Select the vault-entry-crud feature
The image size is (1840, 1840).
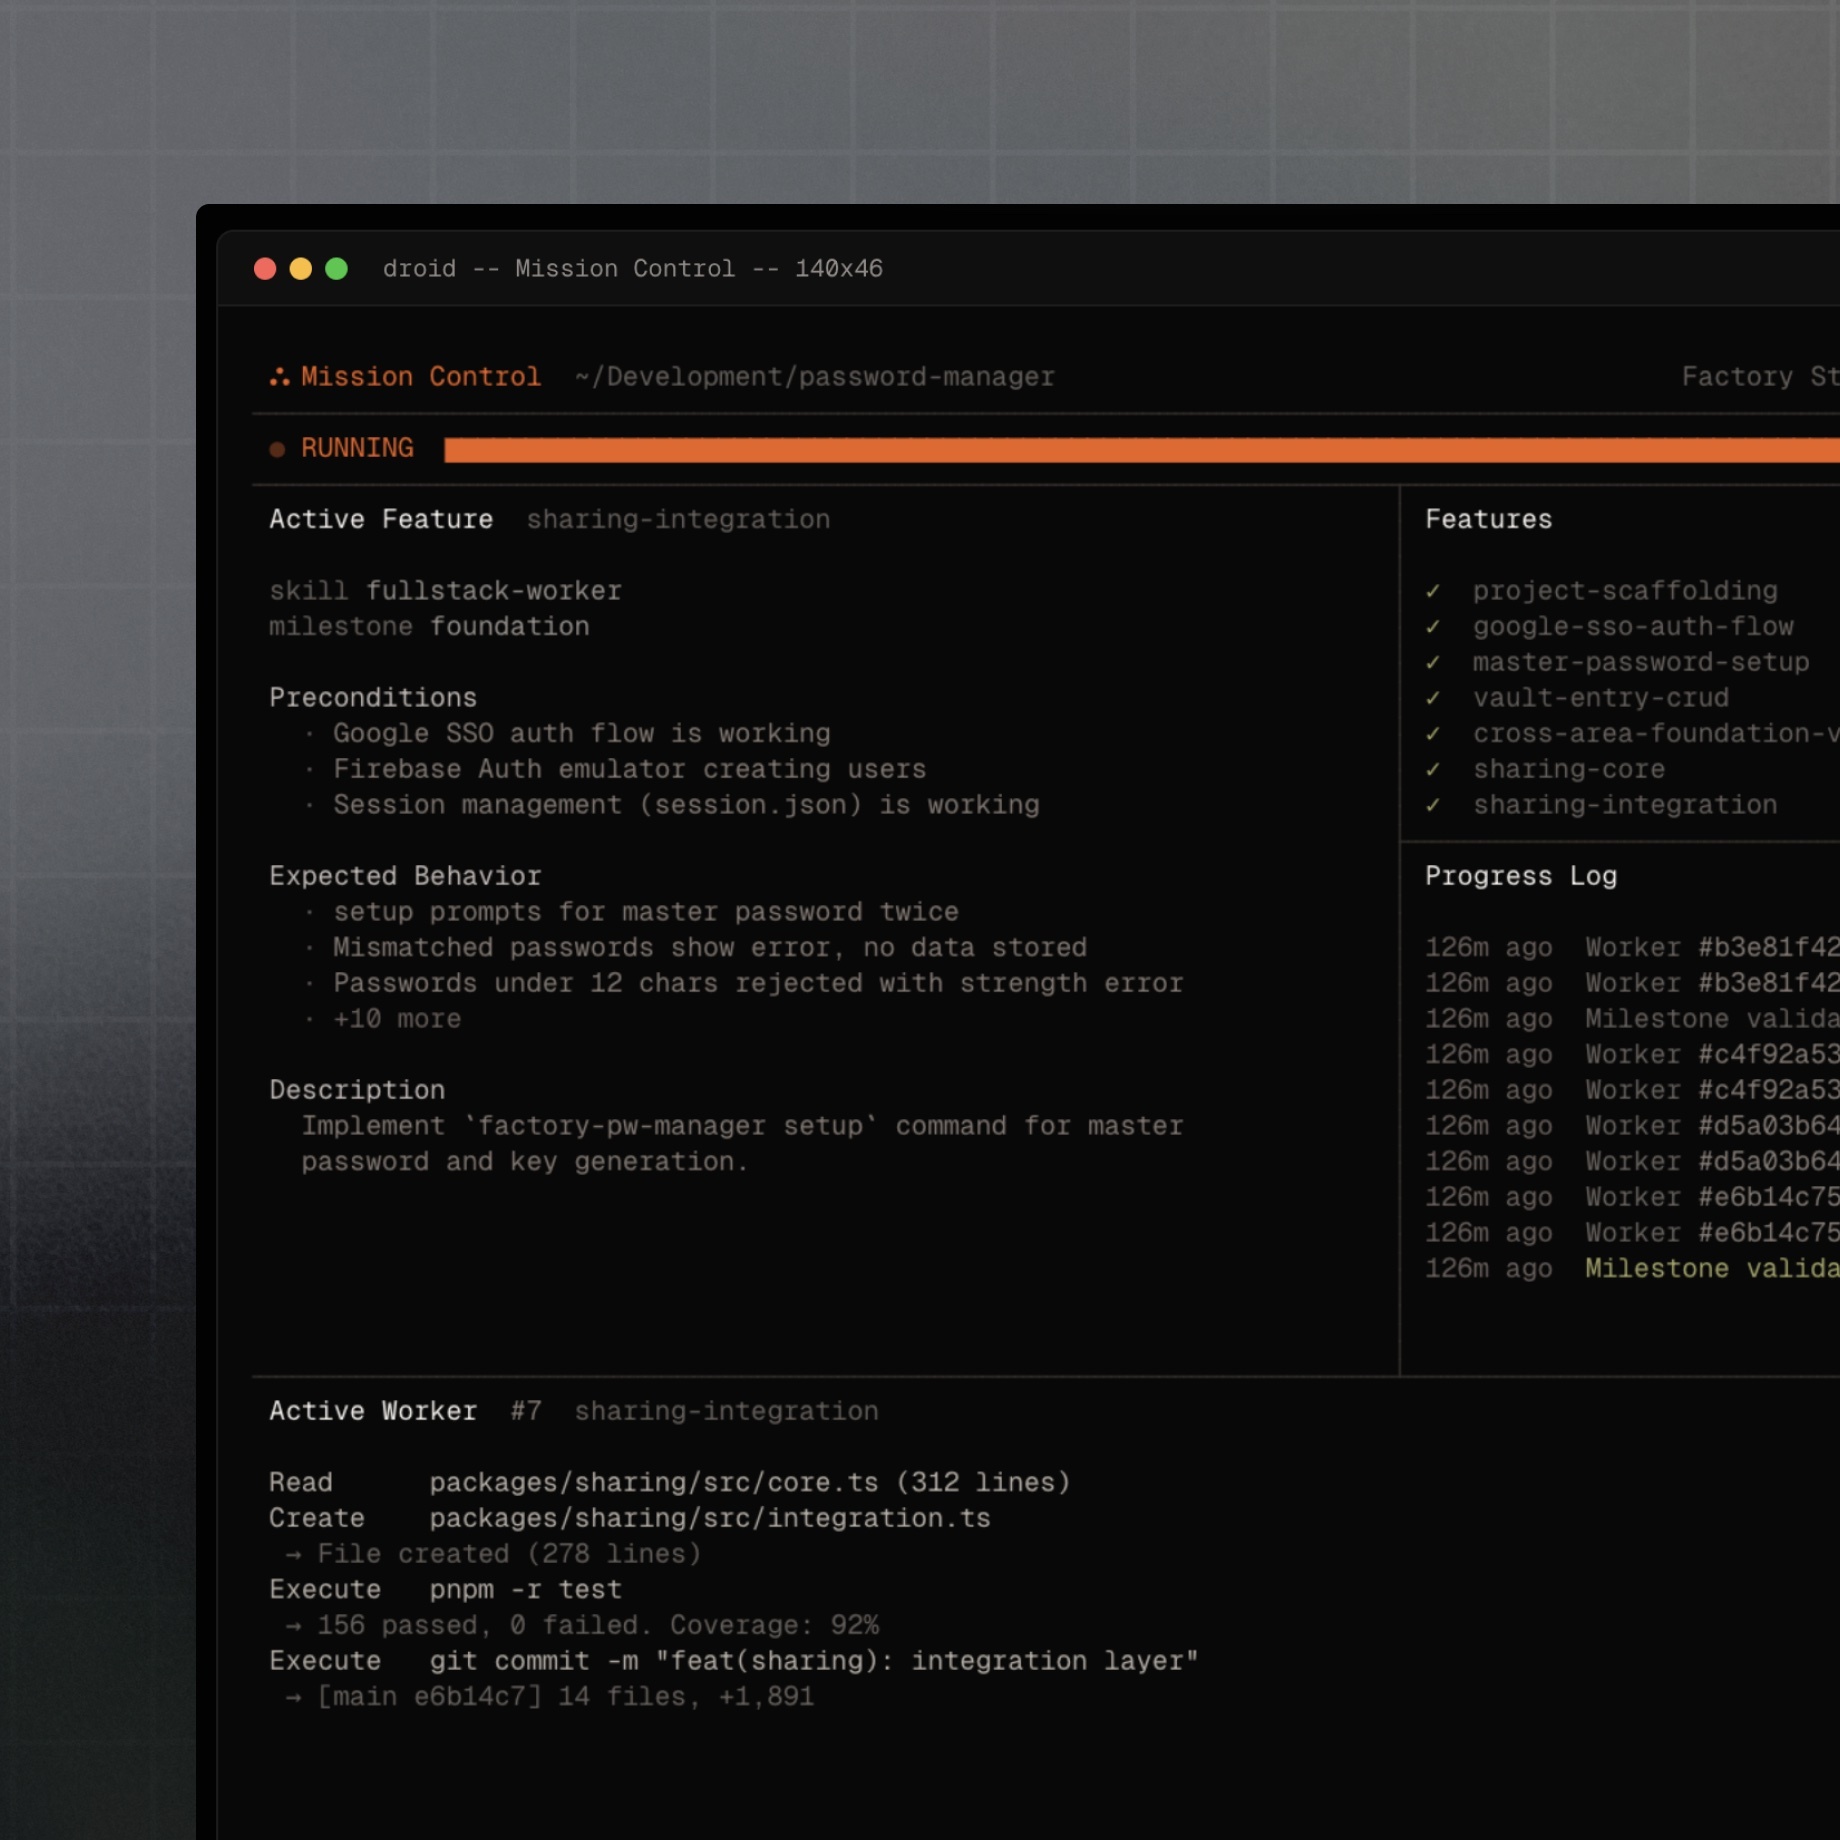[x=1601, y=698]
